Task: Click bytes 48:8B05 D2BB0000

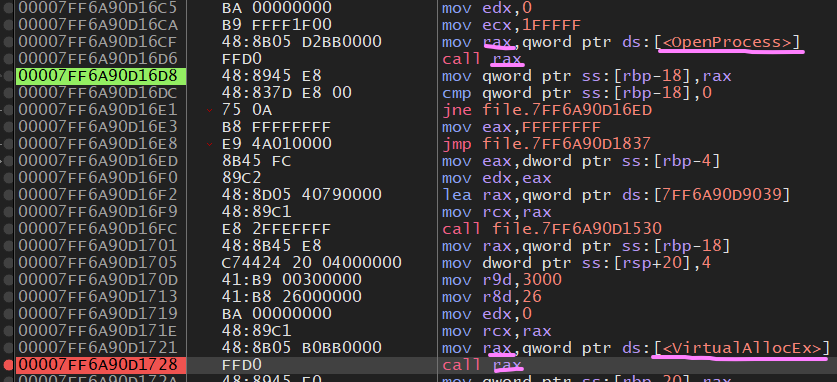Action: [x=301, y=42]
